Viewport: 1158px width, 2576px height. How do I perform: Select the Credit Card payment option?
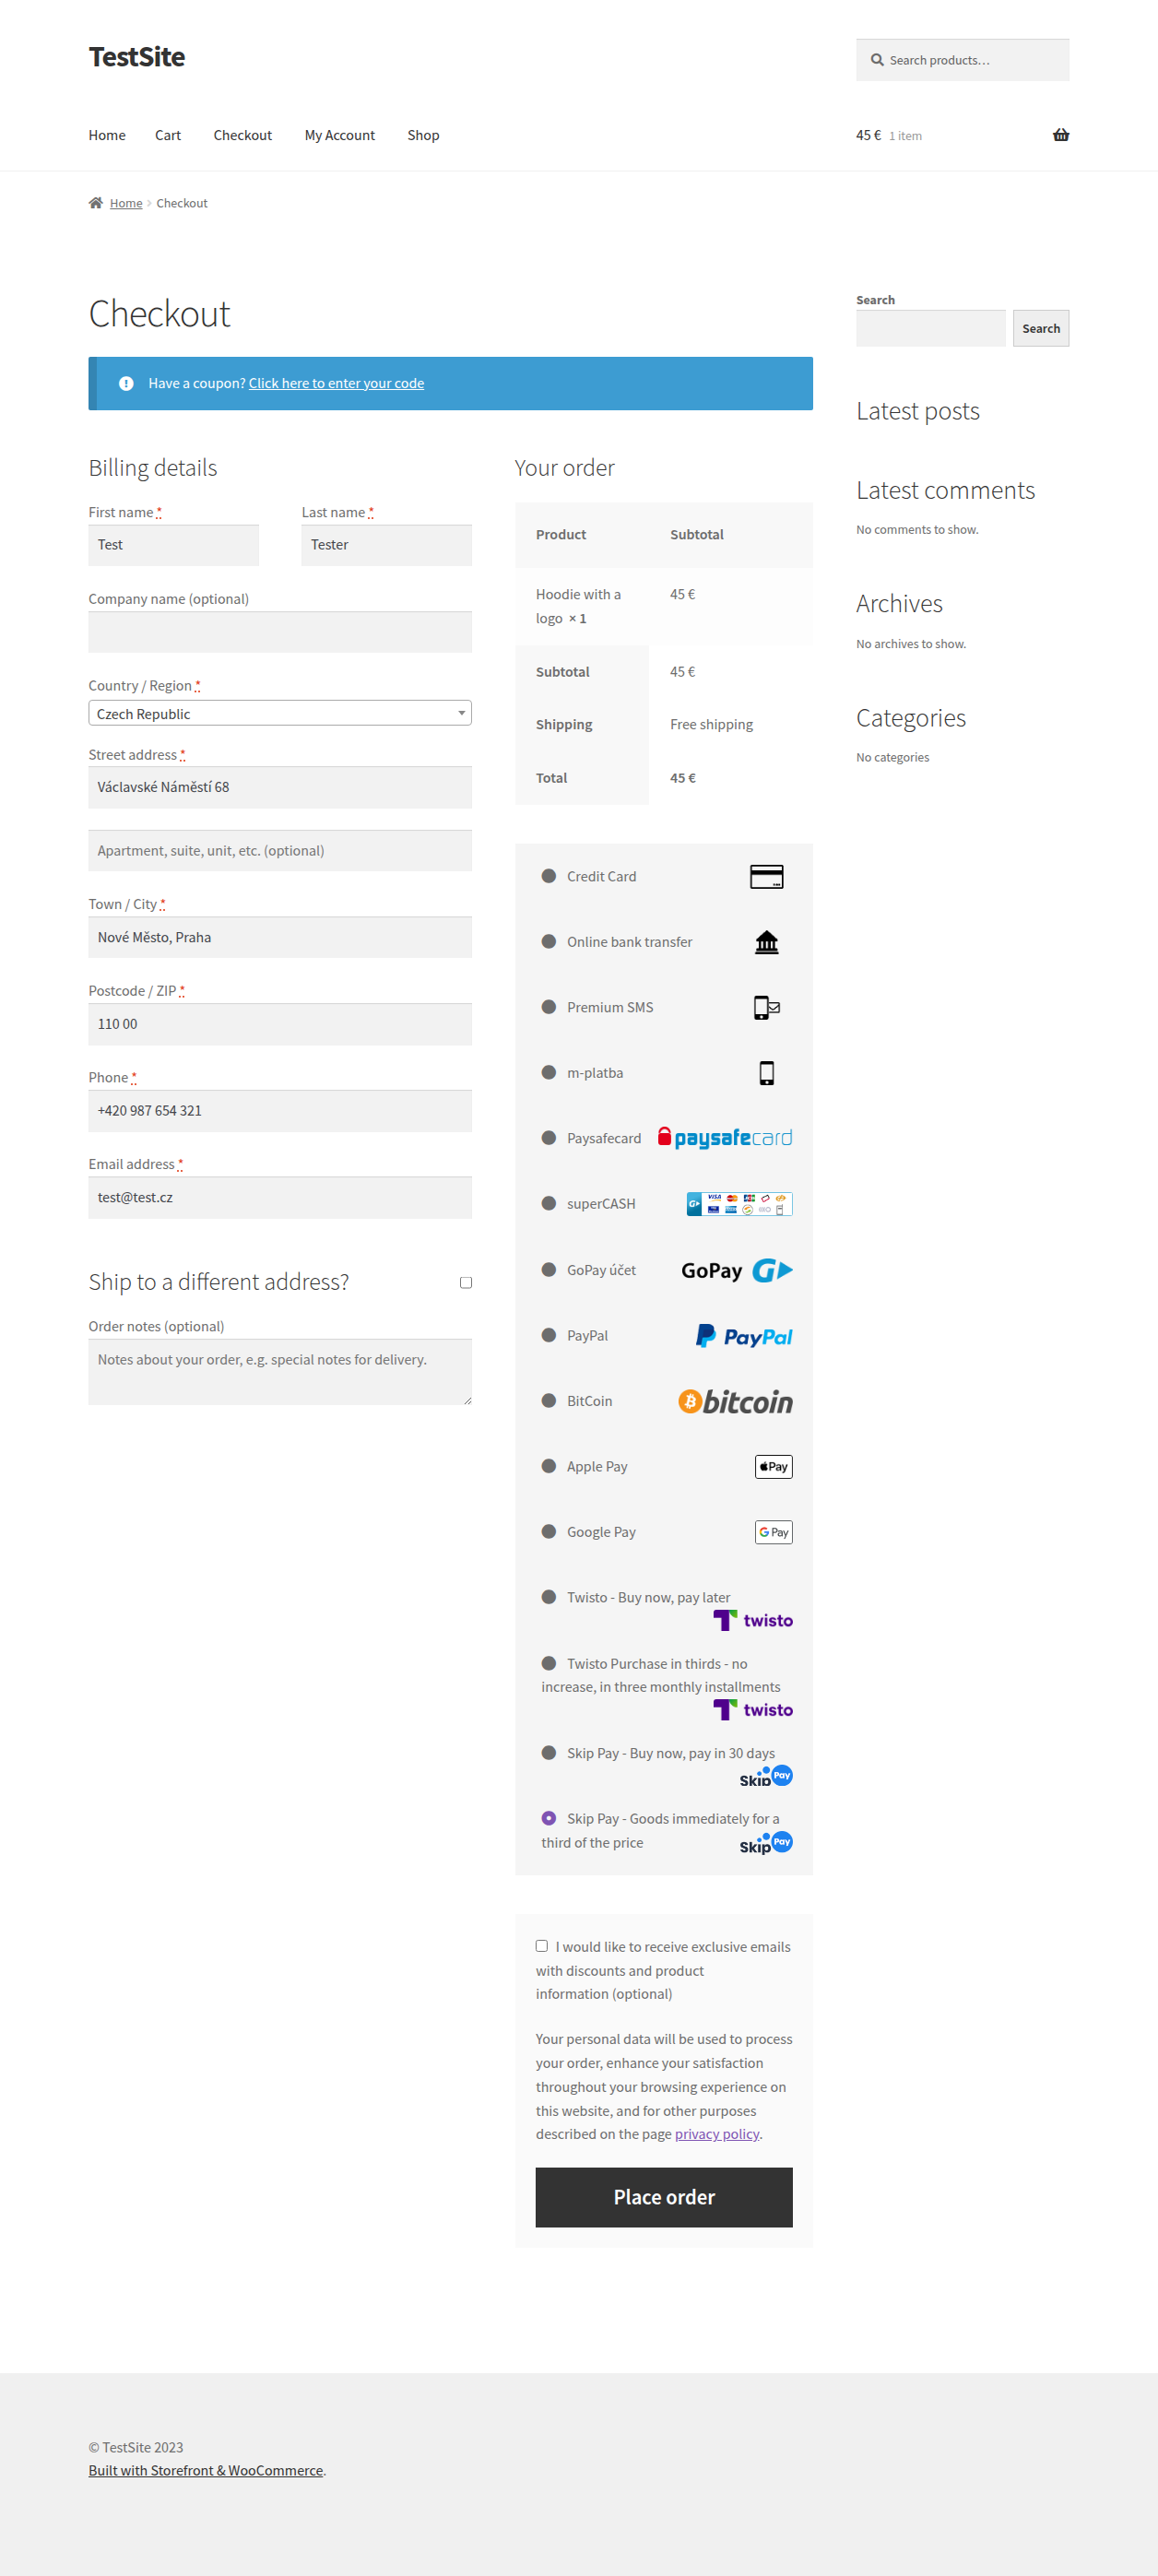click(549, 876)
